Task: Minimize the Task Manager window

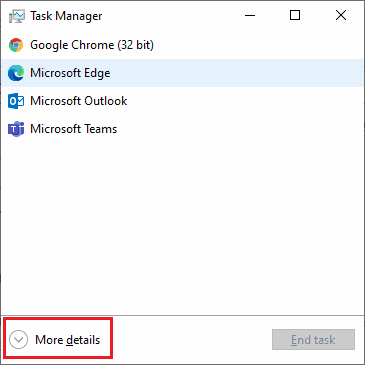Action: (250, 15)
